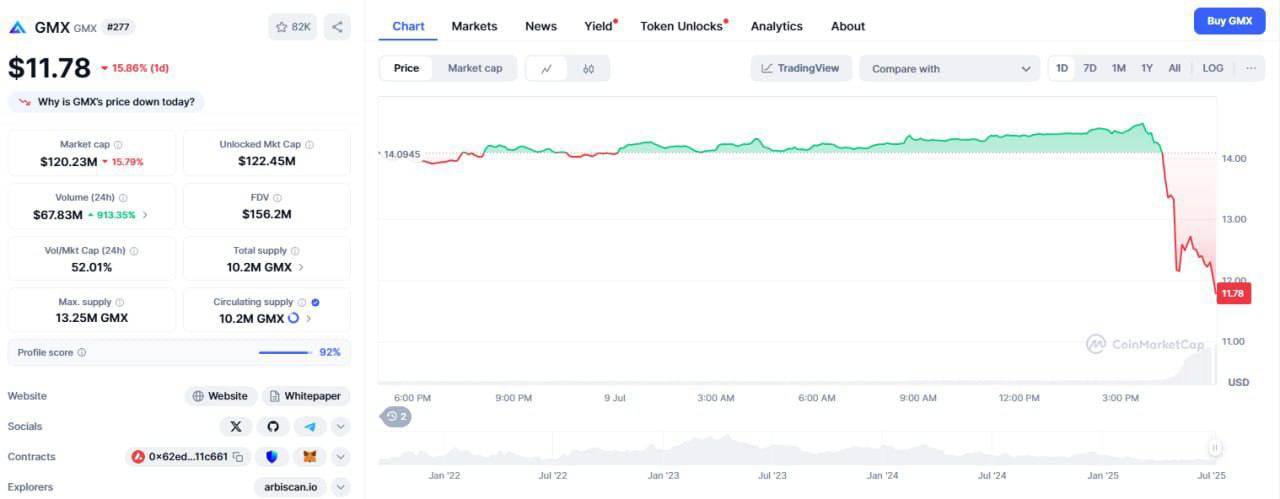1280x499 pixels.
Task: Open the Compare with dropdown
Action: tap(949, 68)
